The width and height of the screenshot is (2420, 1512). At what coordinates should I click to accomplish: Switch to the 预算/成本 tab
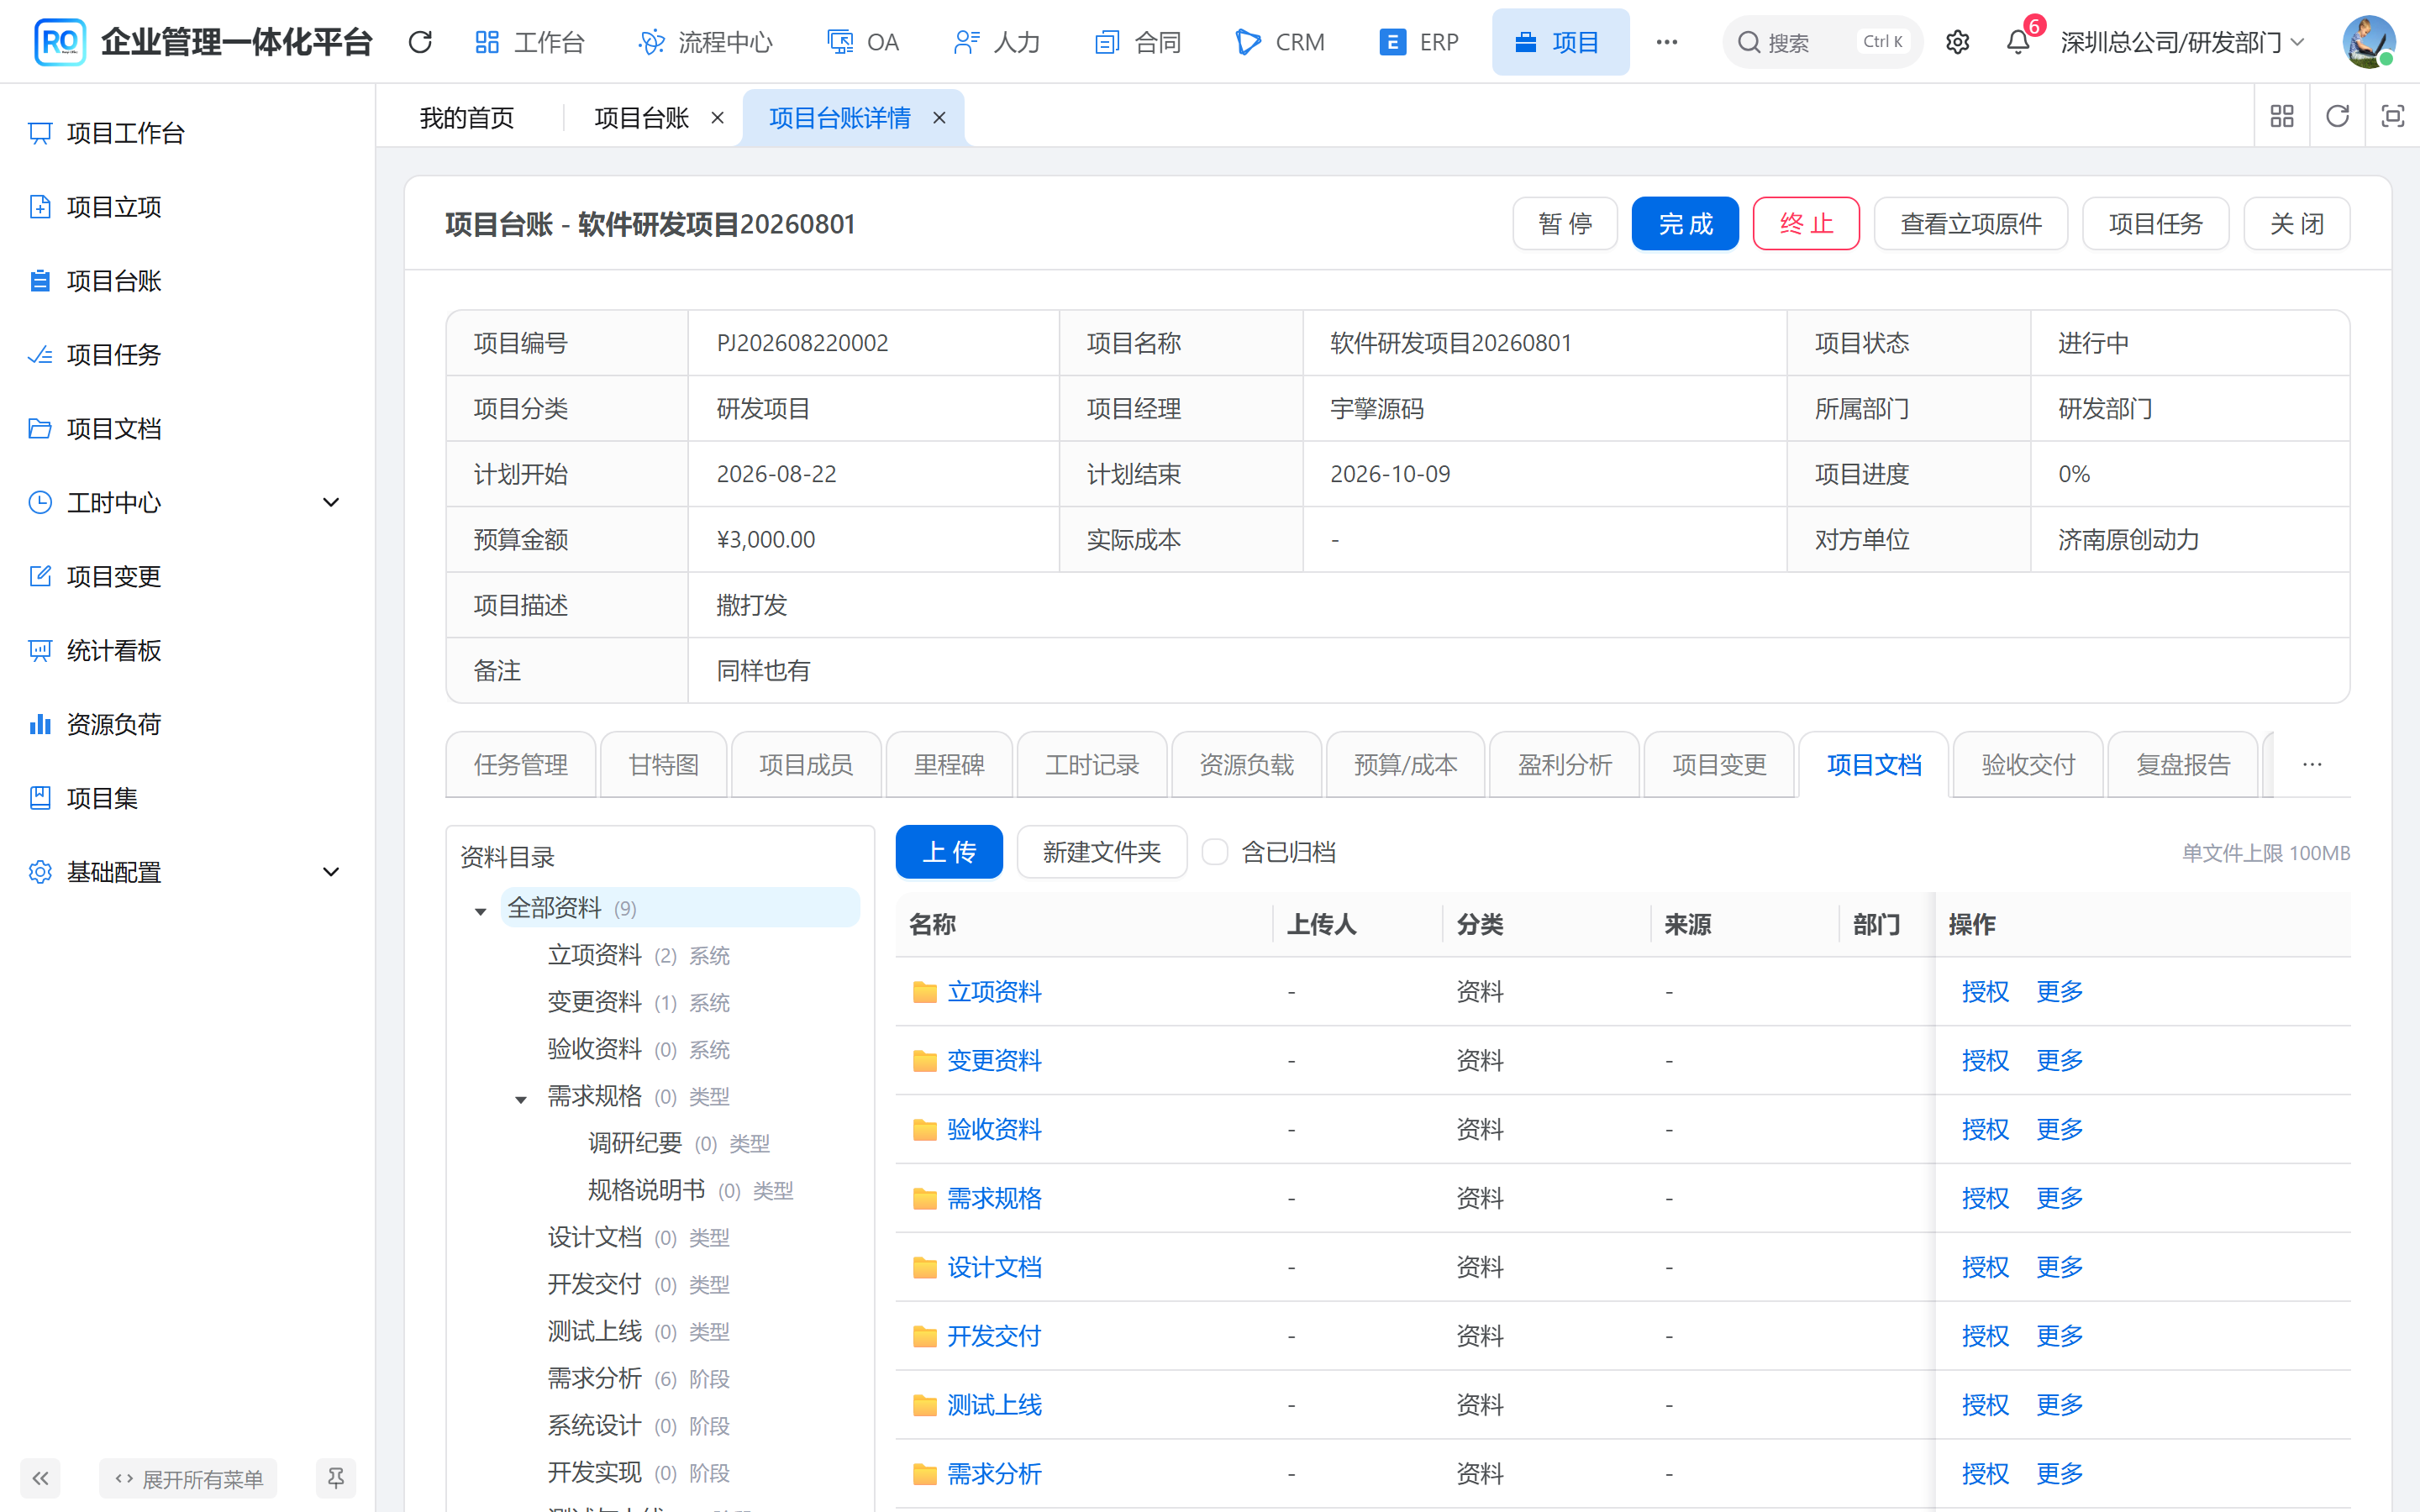tap(1405, 765)
